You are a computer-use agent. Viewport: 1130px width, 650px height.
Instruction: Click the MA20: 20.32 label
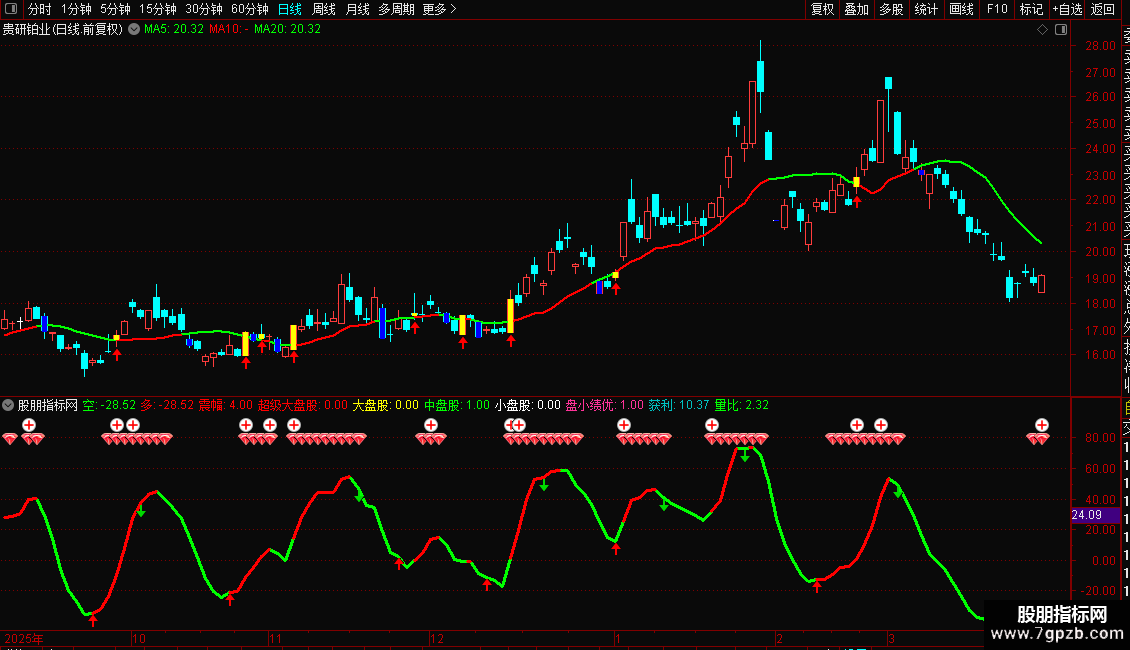point(288,30)
